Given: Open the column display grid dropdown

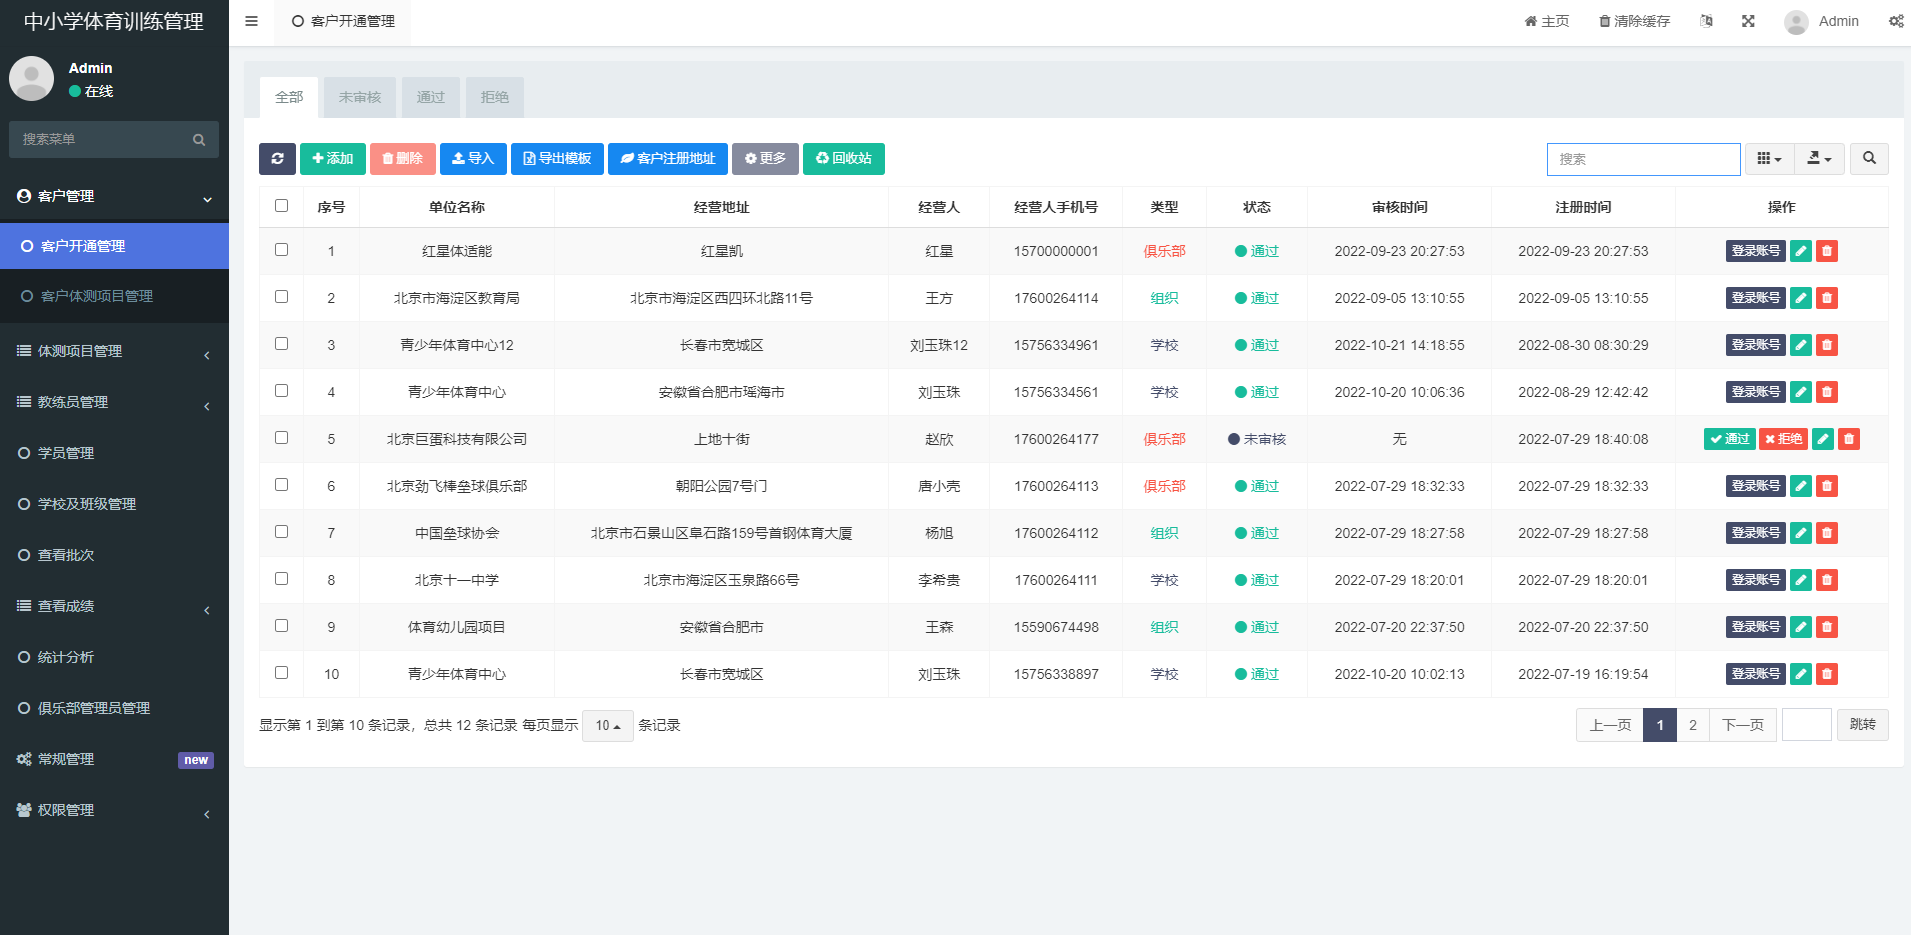Looking at the screenshot, I should tap(1768, 159).
